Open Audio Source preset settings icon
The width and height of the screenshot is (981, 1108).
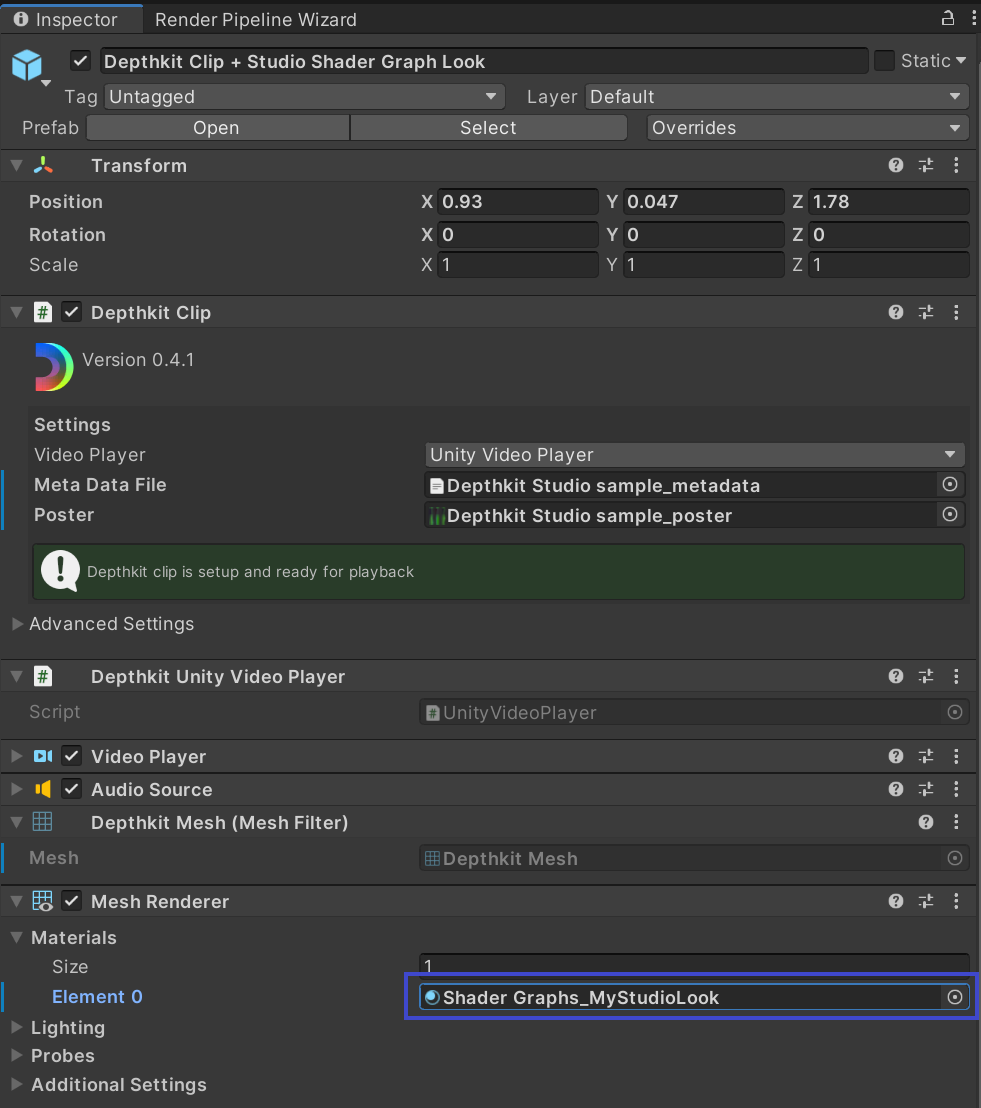point(926,790)
